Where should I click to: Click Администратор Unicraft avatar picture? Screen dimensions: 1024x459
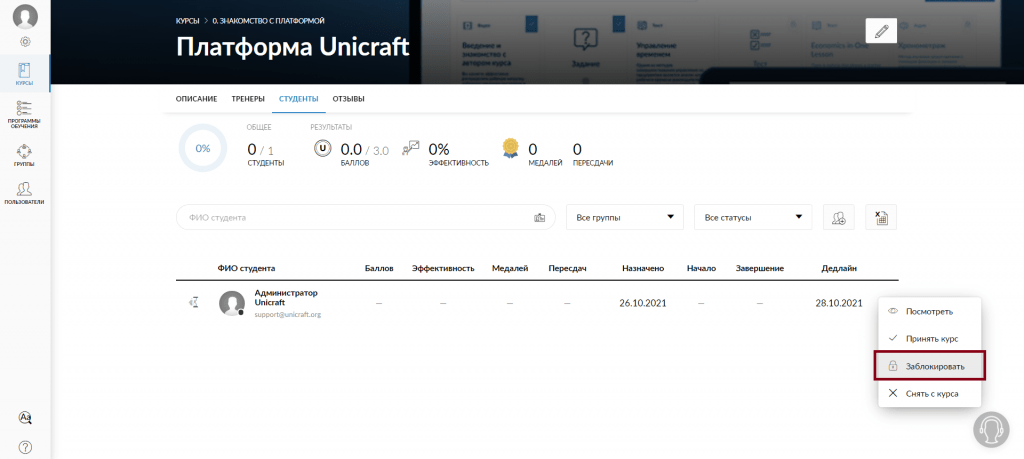[232, 304]
